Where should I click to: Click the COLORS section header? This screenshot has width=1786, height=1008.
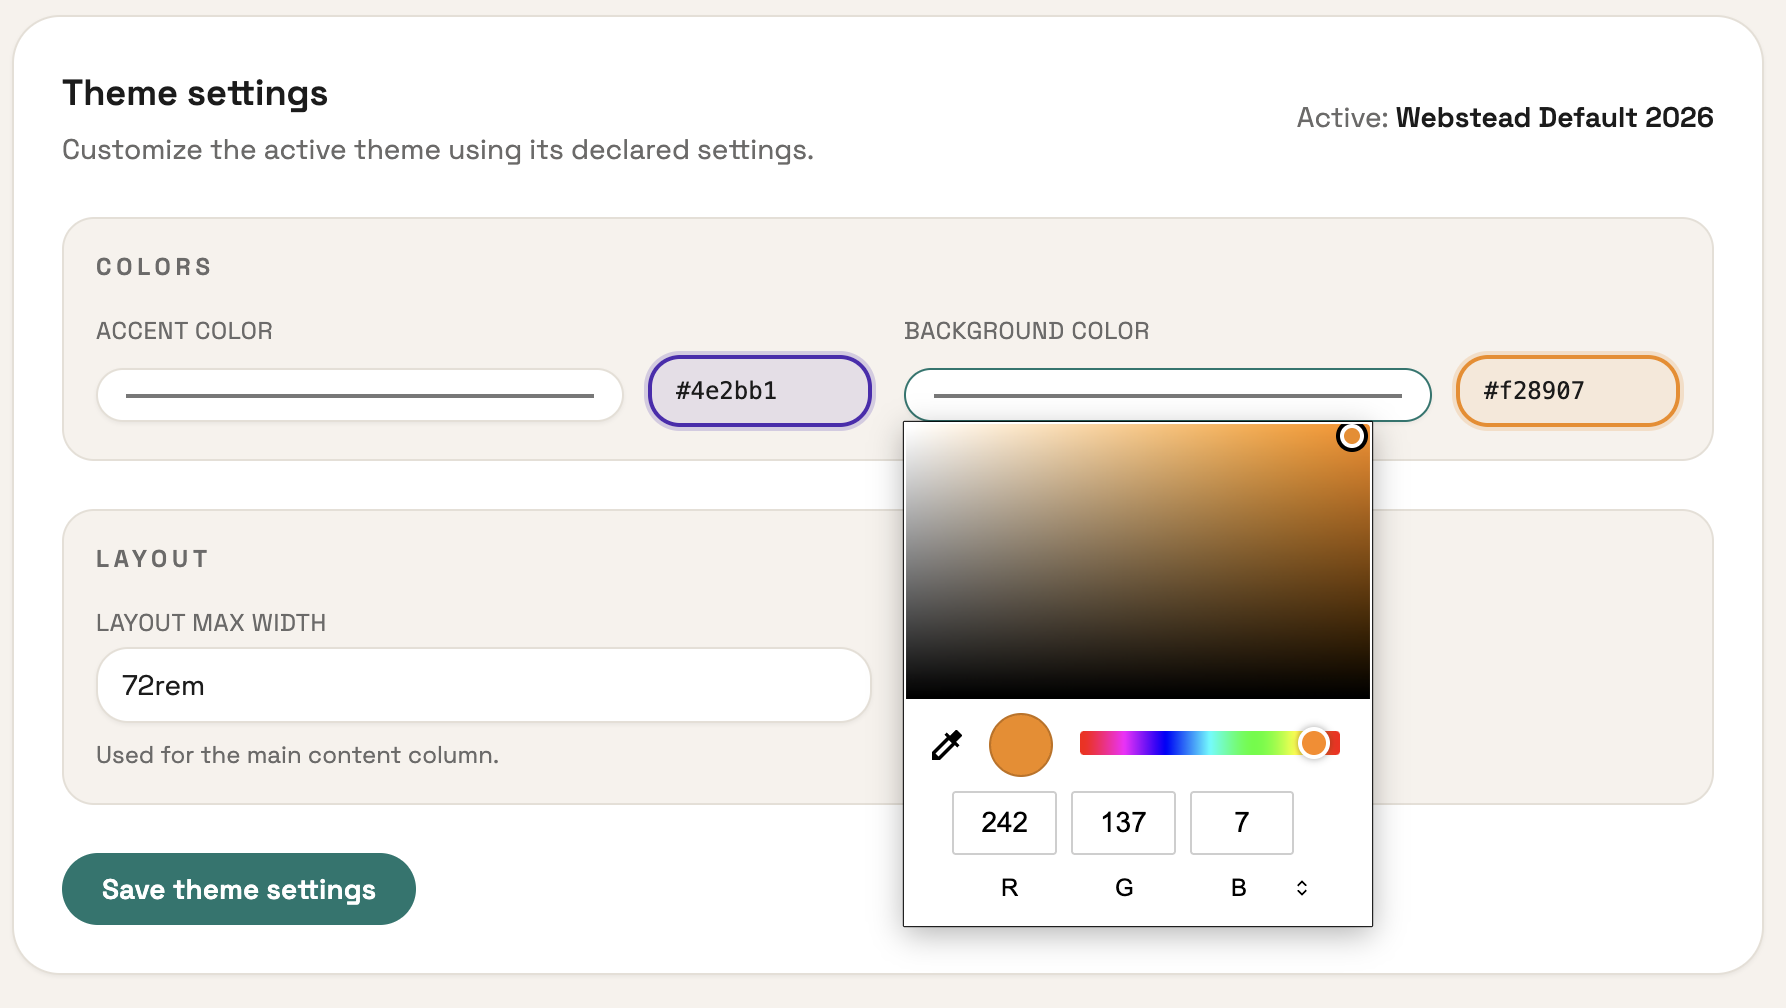coord(154,266)
